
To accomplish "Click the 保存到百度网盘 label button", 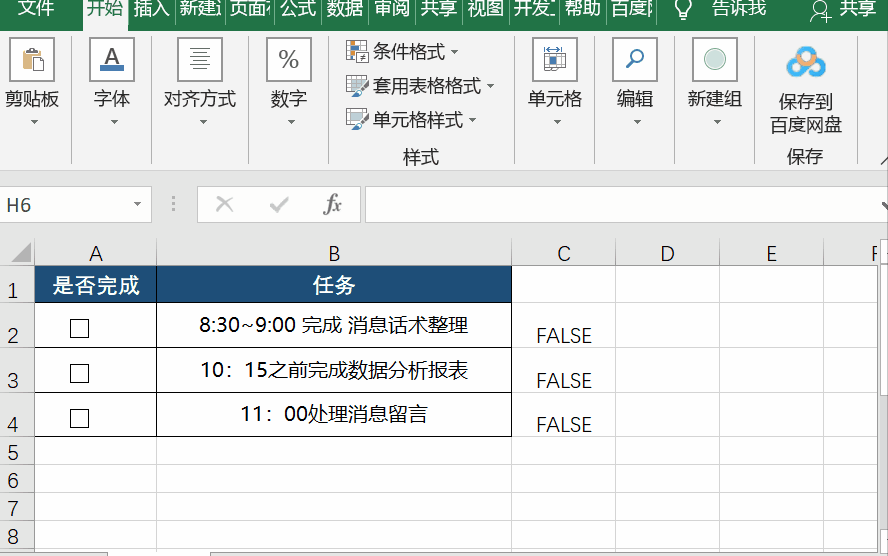I will point(806,113).
